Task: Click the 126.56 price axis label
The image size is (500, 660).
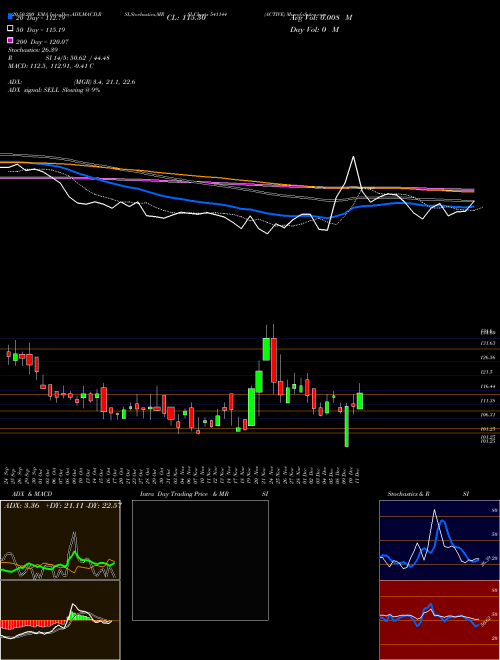Action: 488,358
